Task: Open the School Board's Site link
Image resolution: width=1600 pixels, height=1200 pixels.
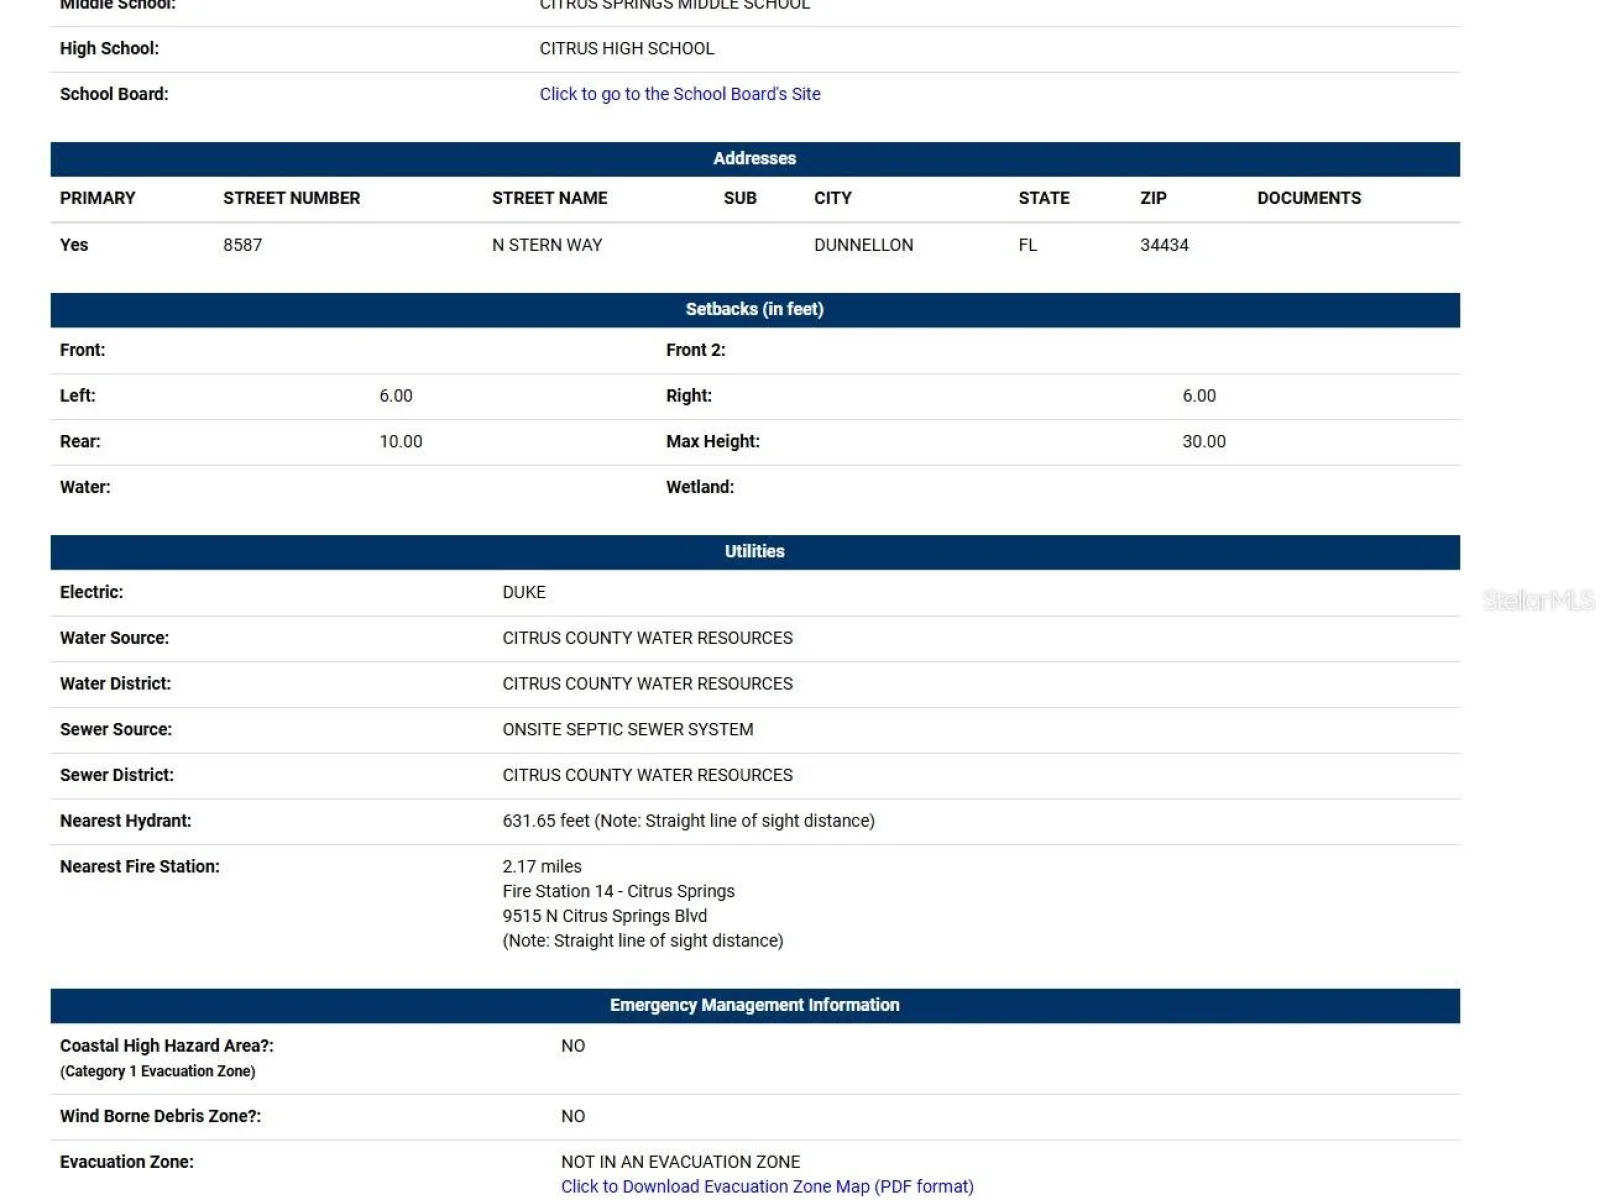Action: 680,94
